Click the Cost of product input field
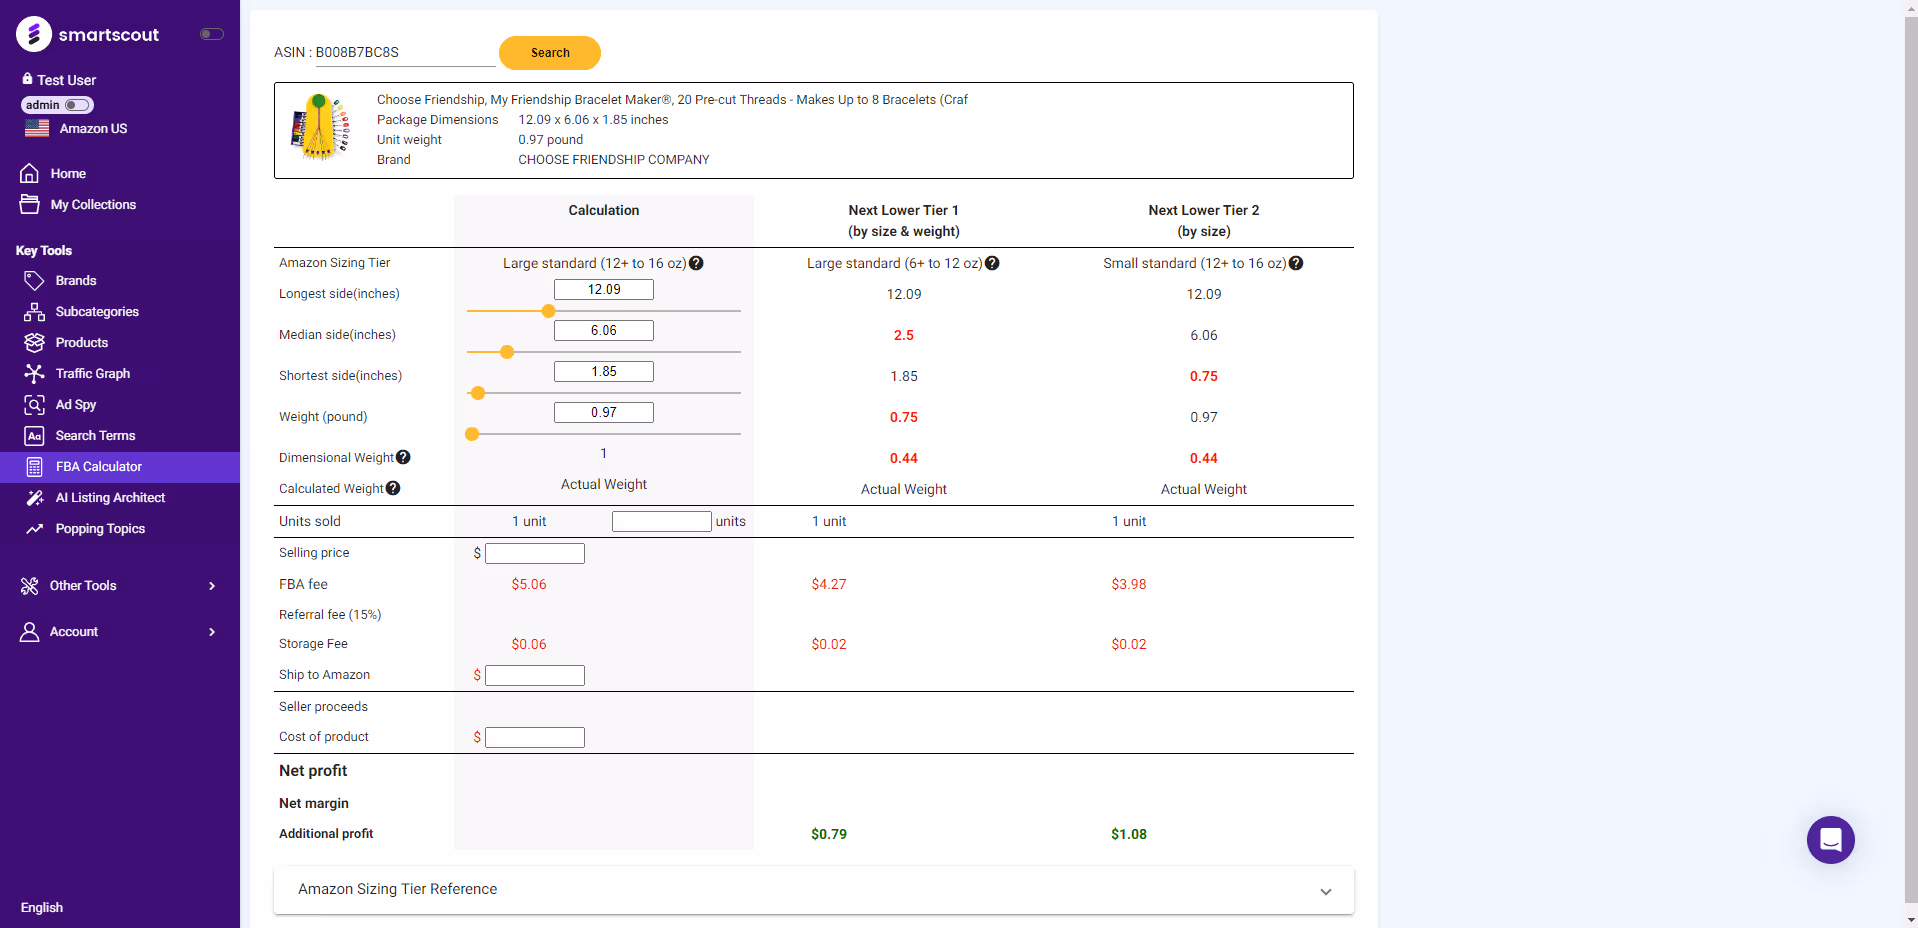 (x=535, y=737)
